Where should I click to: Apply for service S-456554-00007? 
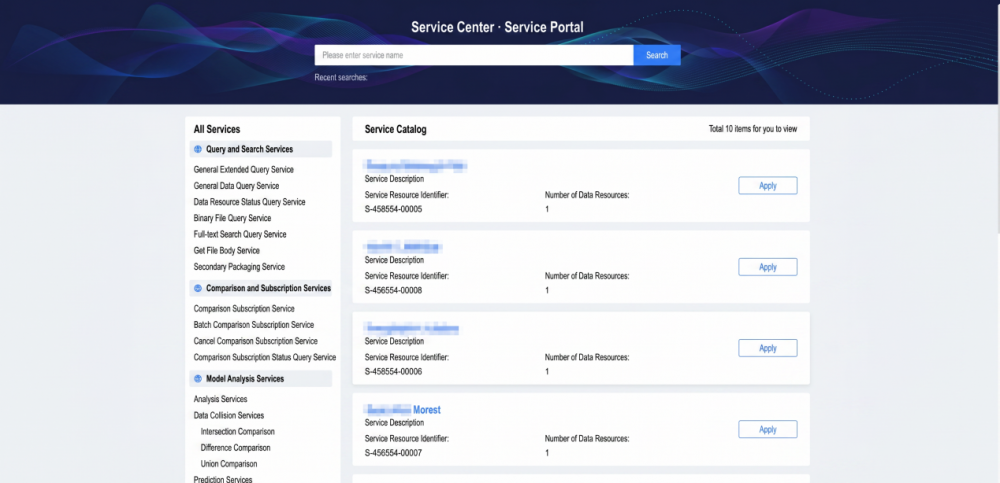[768, 429]
